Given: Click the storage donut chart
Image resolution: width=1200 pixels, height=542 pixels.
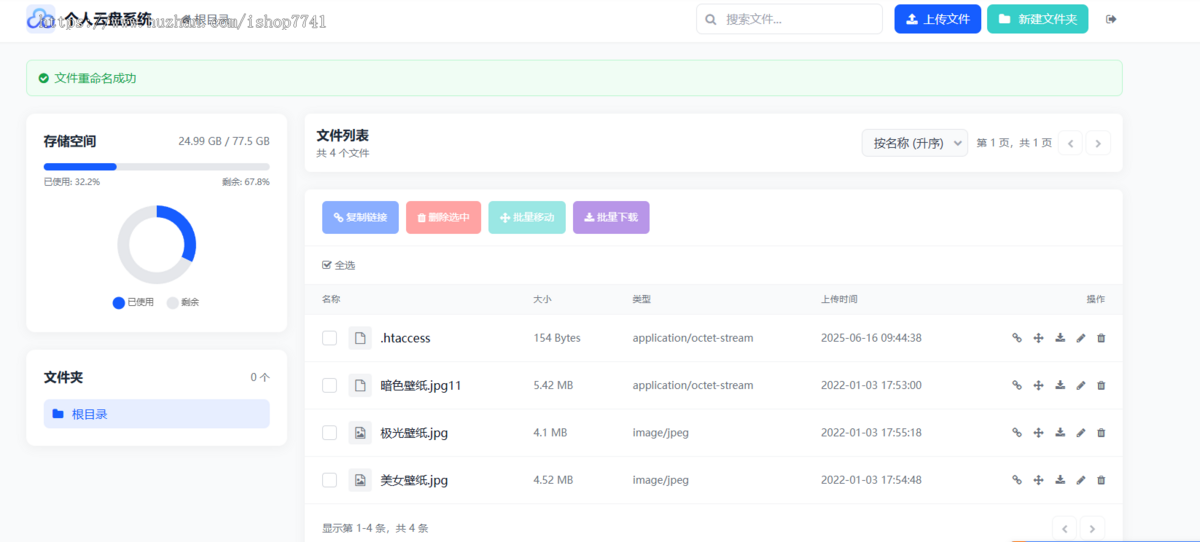Looking at the screenshot, I should 157,245.
